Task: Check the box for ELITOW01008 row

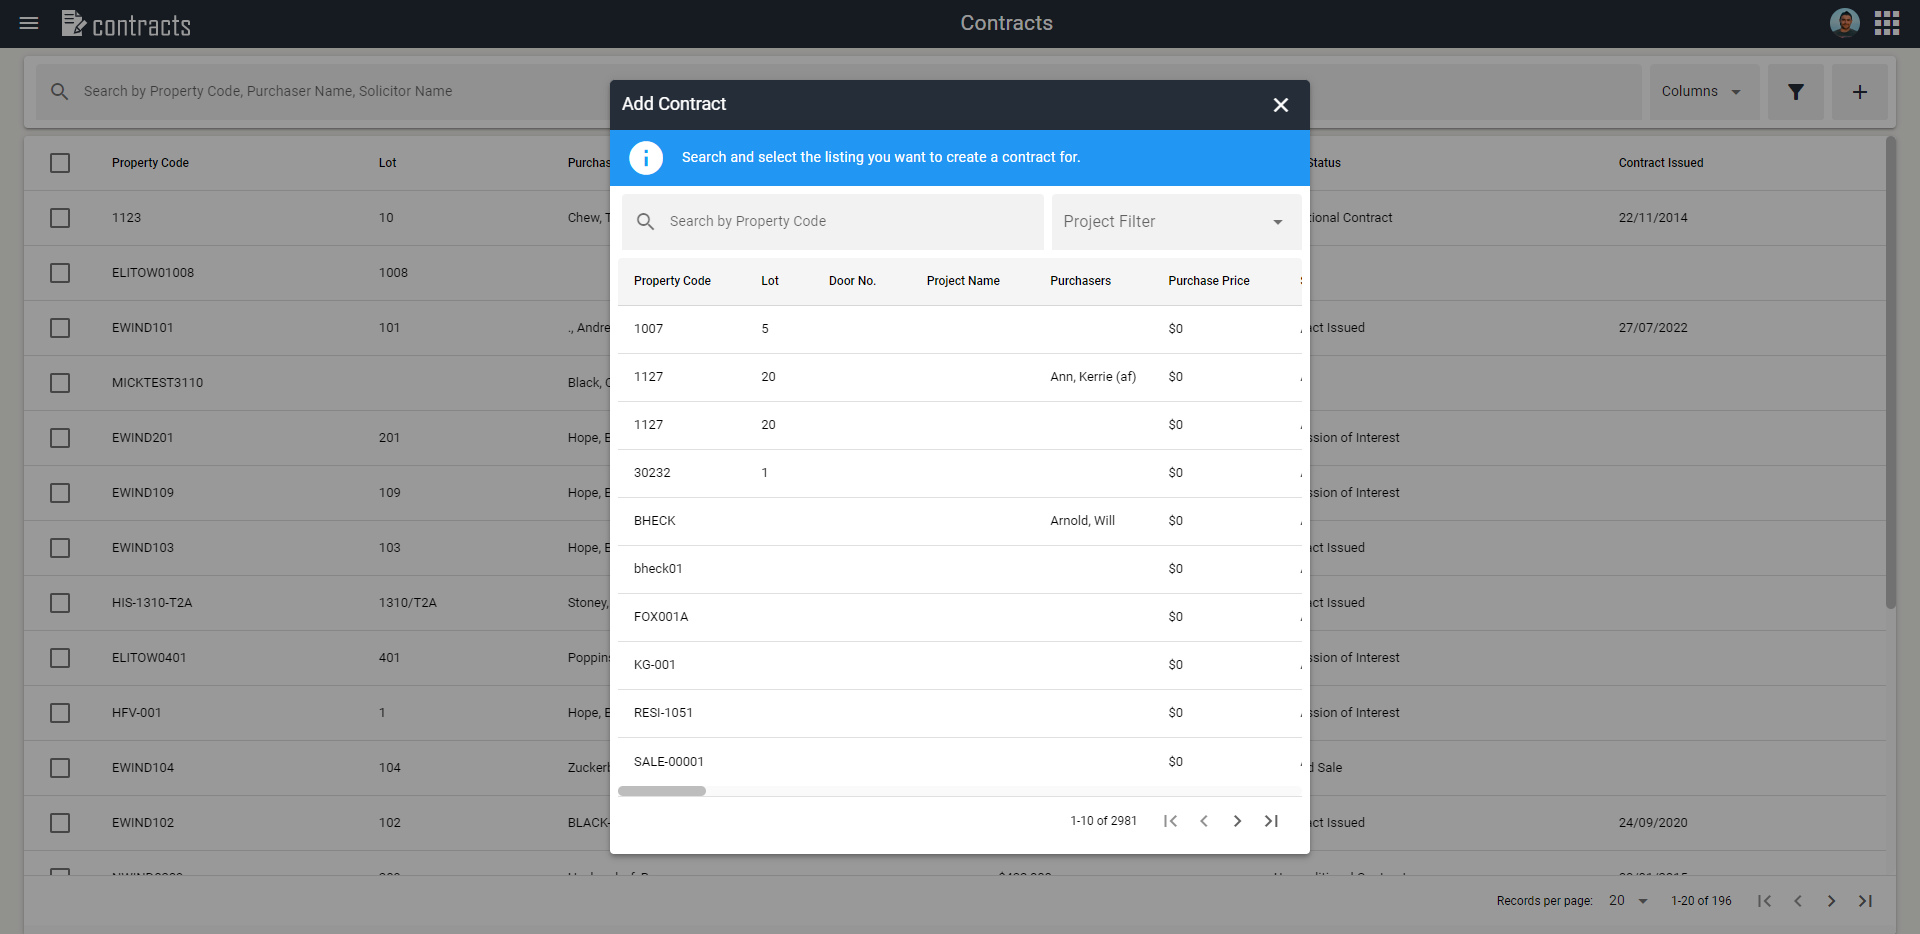Action: pyautogui.click(x=60, y=273)
